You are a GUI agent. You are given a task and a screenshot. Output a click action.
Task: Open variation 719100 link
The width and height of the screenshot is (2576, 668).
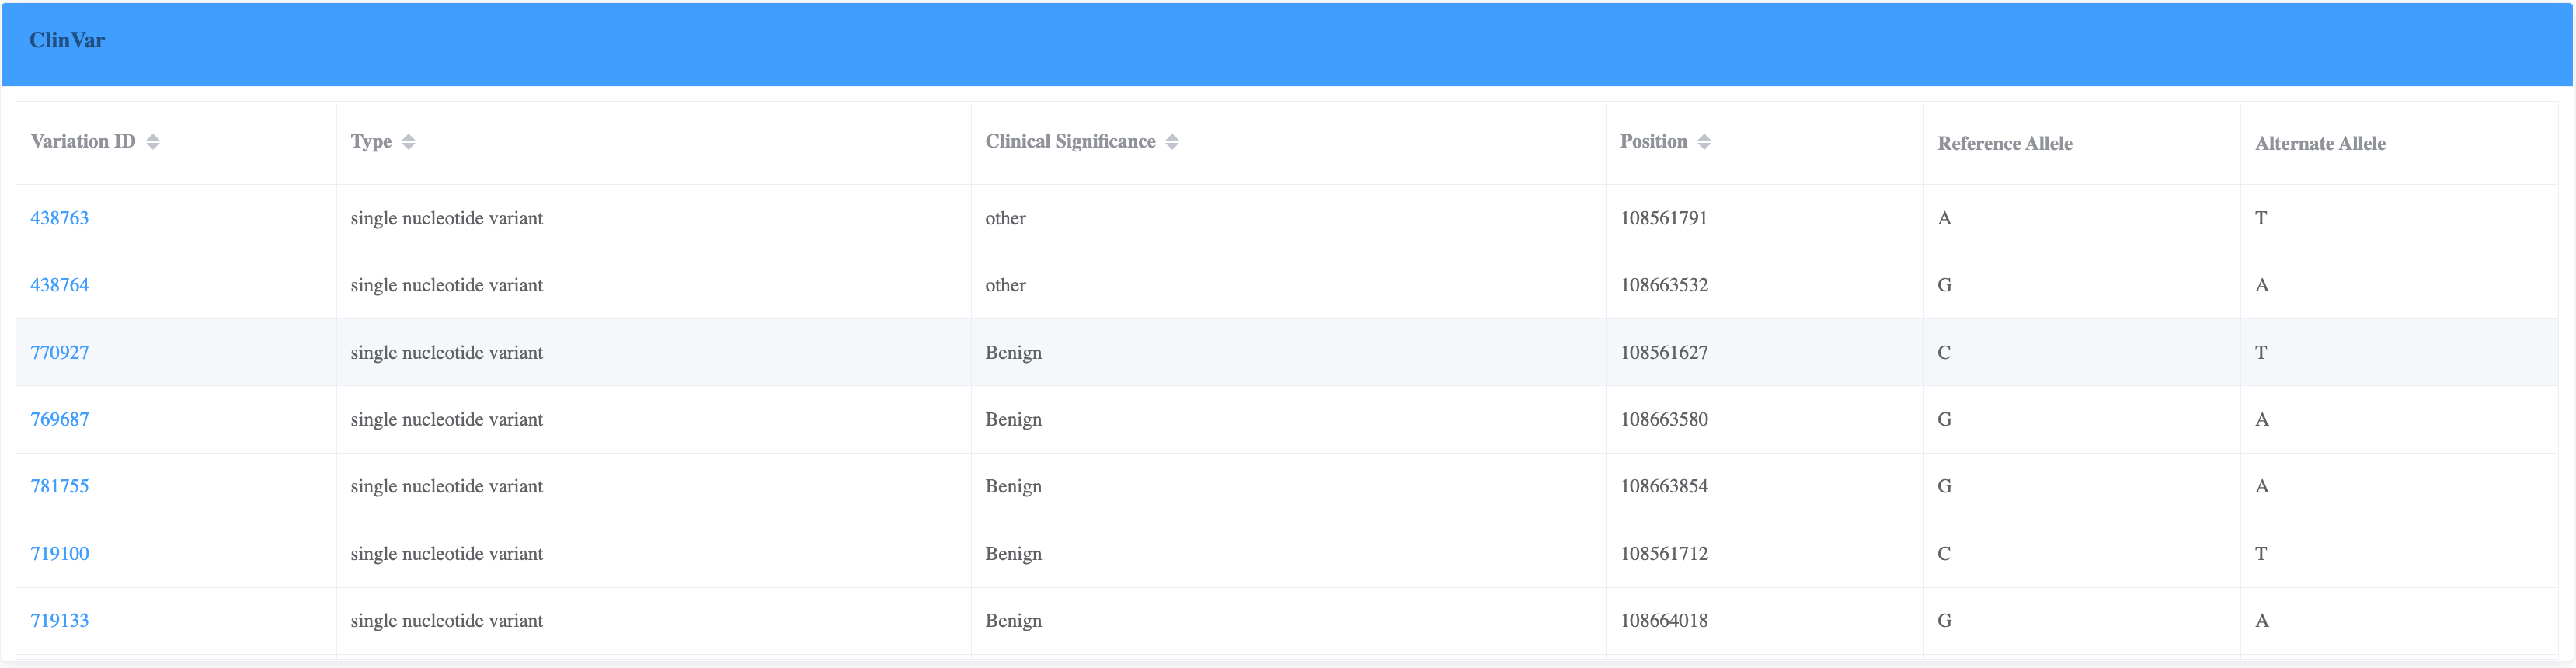(60, 553)
